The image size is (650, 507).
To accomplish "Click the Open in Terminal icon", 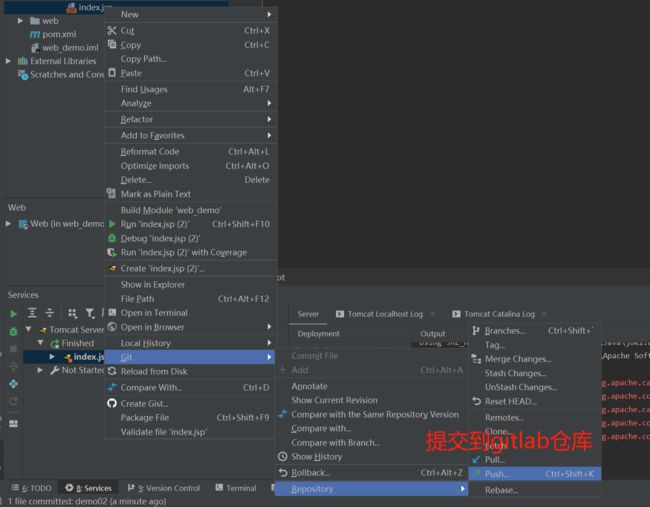I will 112,312.
